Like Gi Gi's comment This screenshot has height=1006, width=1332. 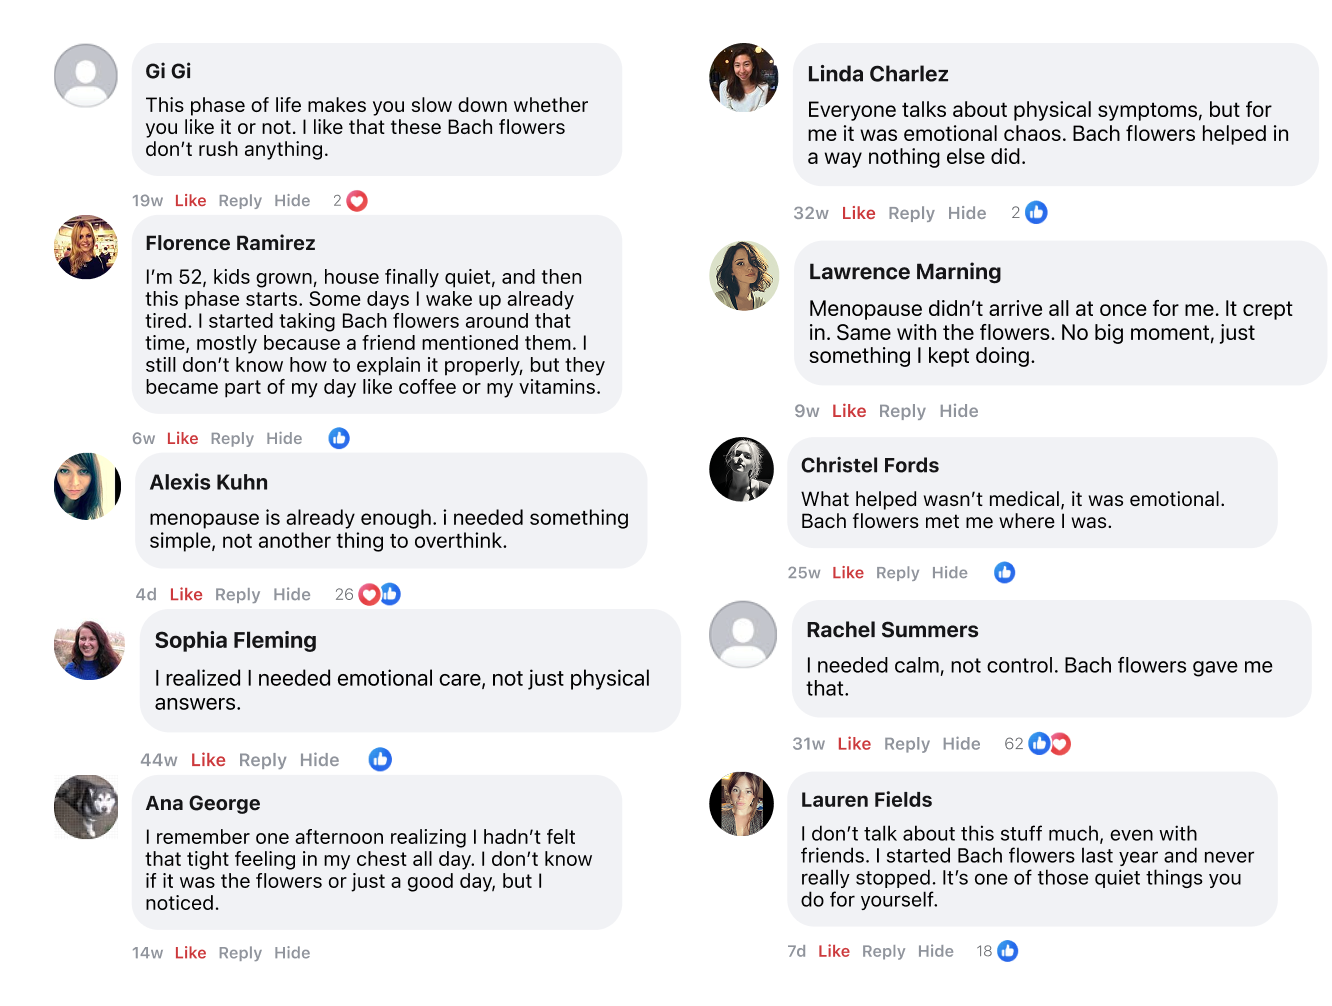click(x=190, y=201)
